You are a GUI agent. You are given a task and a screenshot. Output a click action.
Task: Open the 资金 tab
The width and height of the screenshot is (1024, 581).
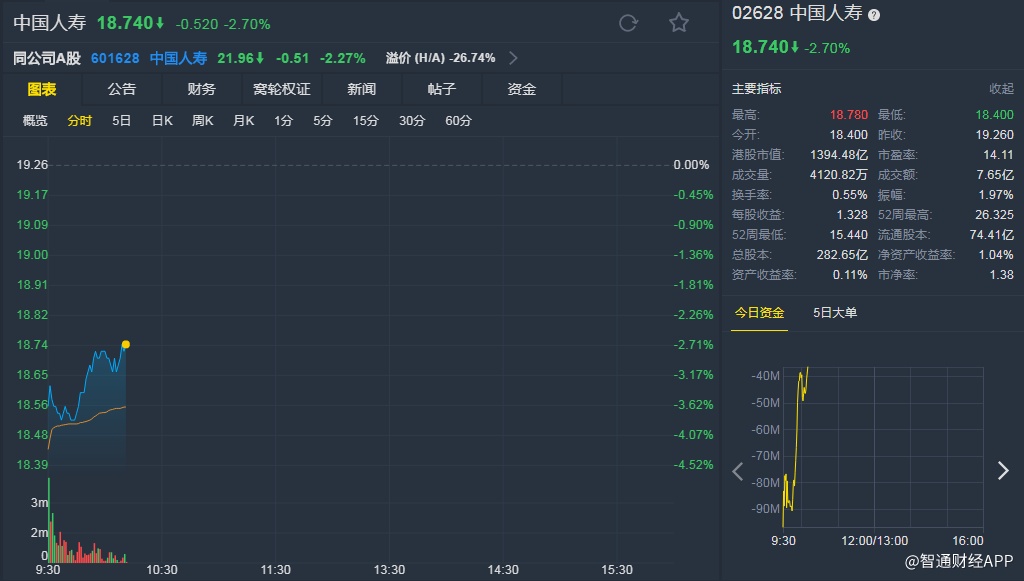tap(522, 89)
